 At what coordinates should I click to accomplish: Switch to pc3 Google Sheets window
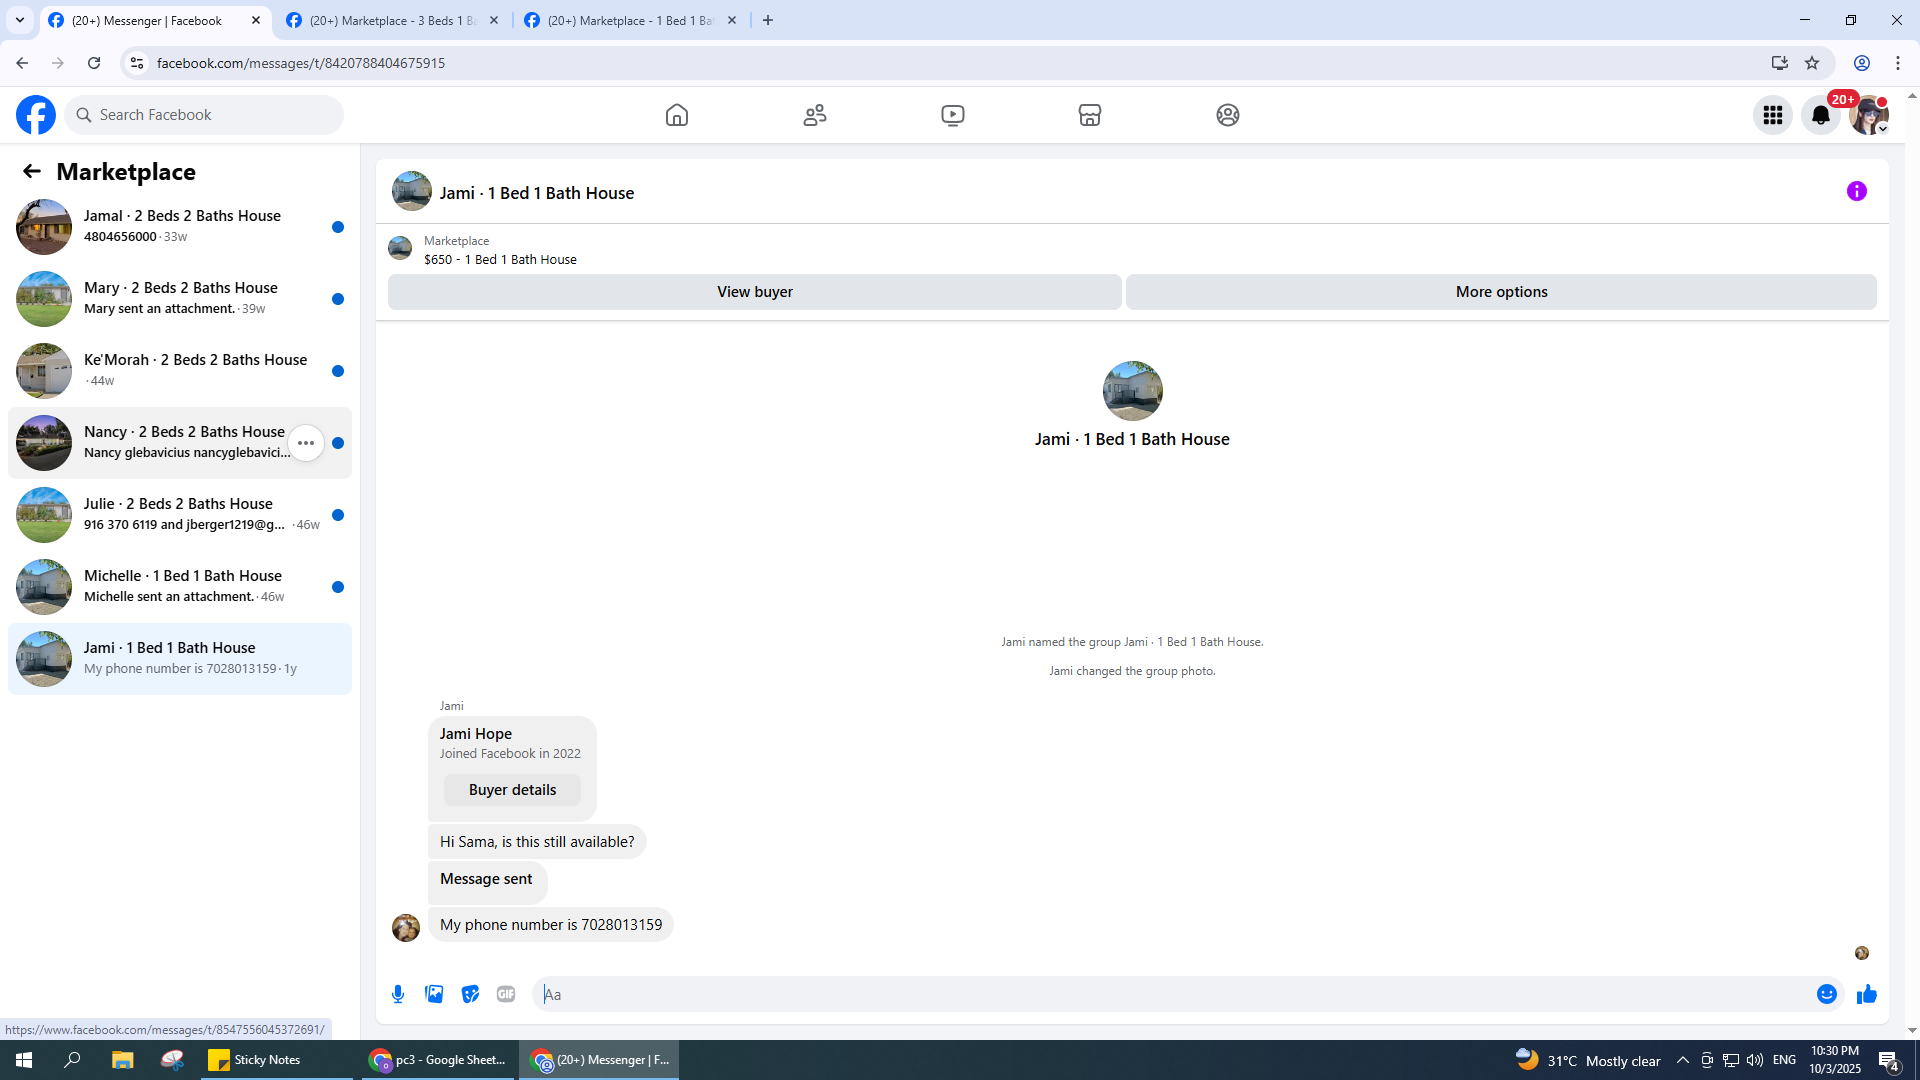pyautogui.click(x=437, y=1060)
